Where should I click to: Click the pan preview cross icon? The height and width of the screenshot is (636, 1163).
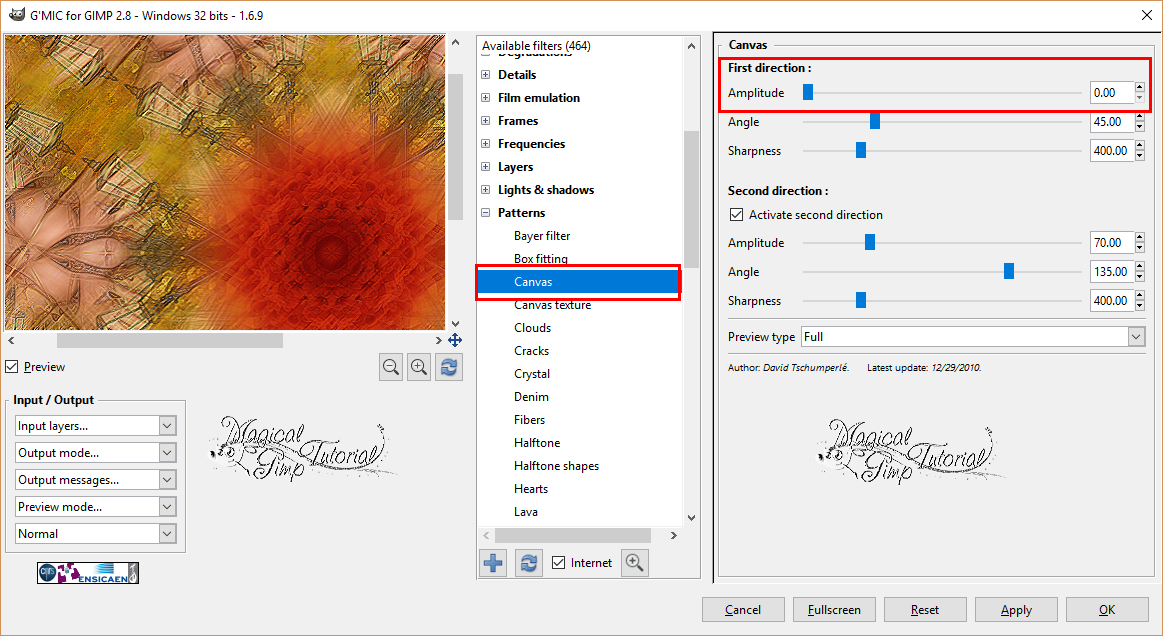click(x=455, y=340)
